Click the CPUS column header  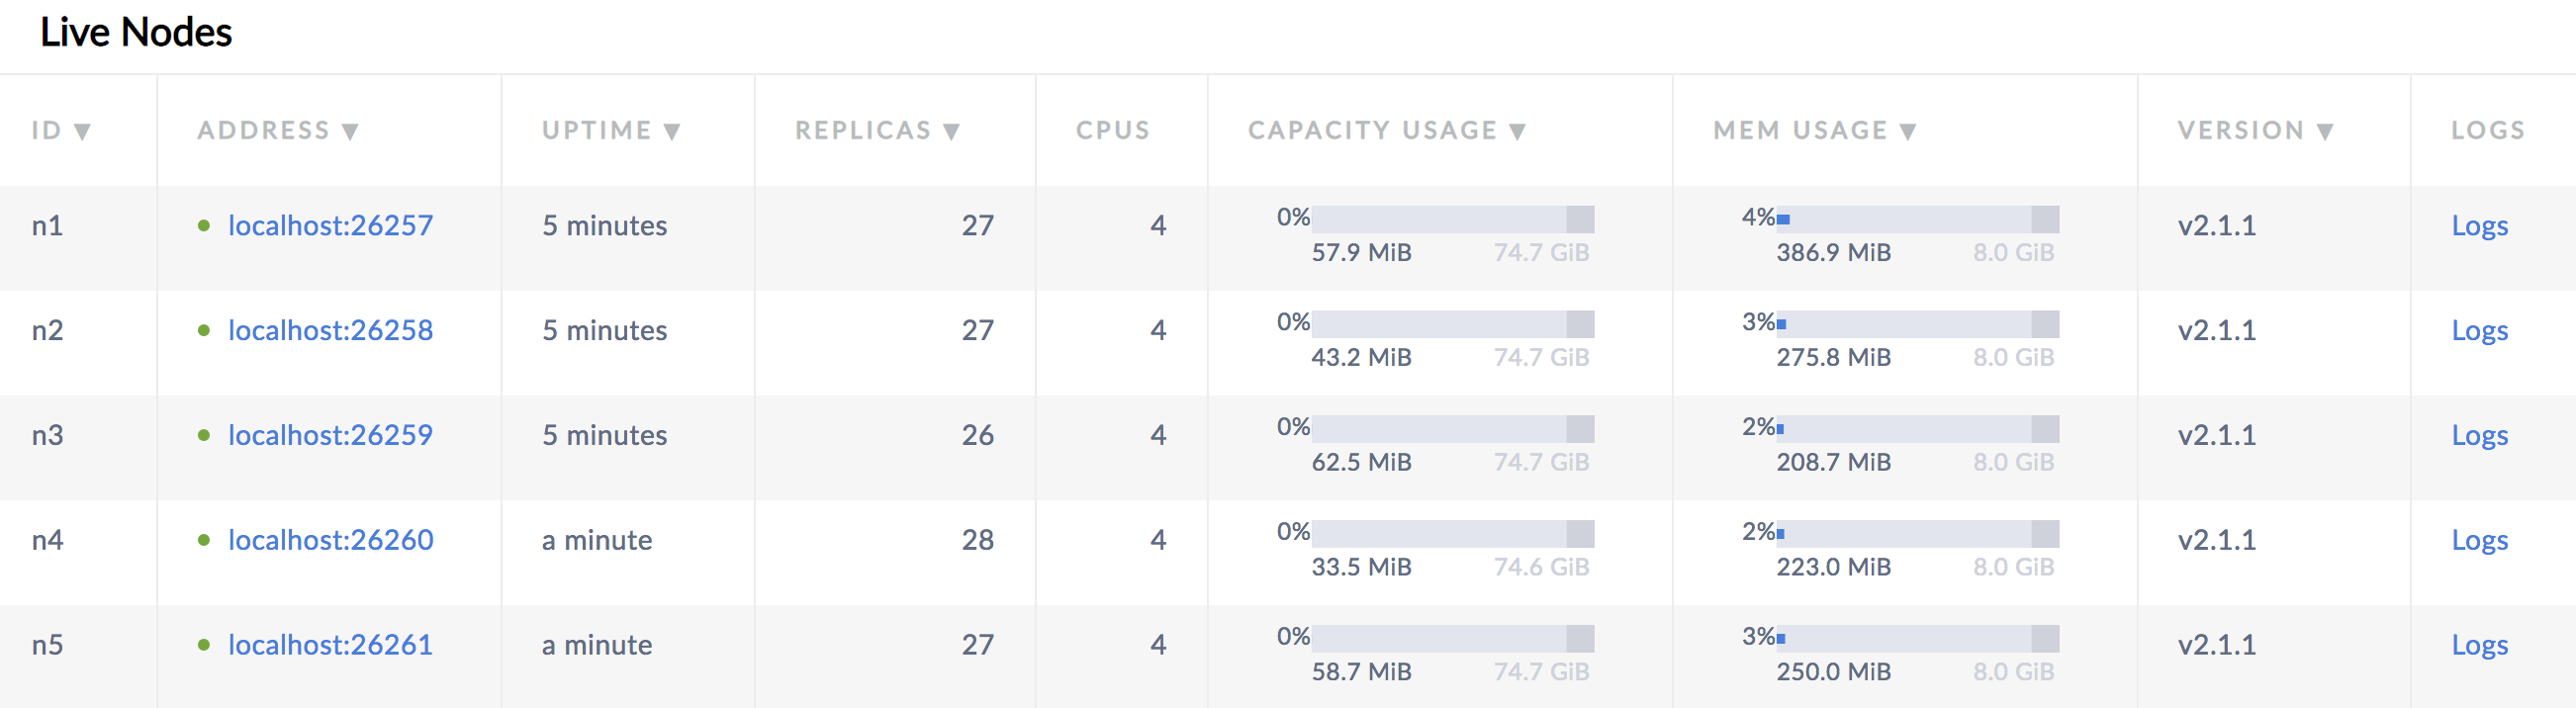pos(1112,129)
